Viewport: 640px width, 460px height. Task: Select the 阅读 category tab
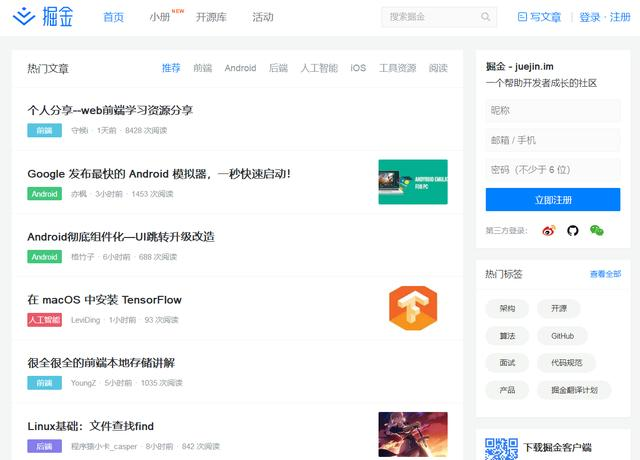pyautogui.click(x=438, y=68)
